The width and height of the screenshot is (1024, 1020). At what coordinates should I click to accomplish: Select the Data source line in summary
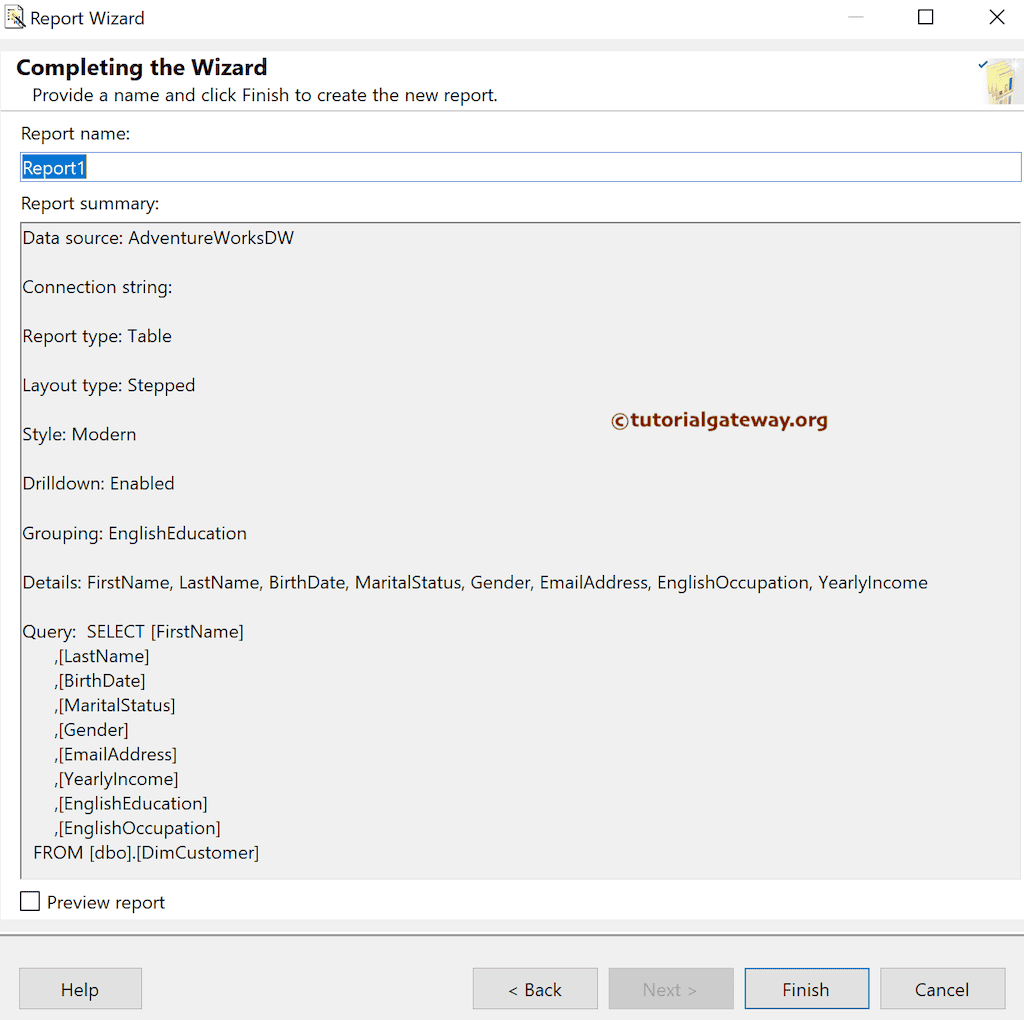pos(158,238)
